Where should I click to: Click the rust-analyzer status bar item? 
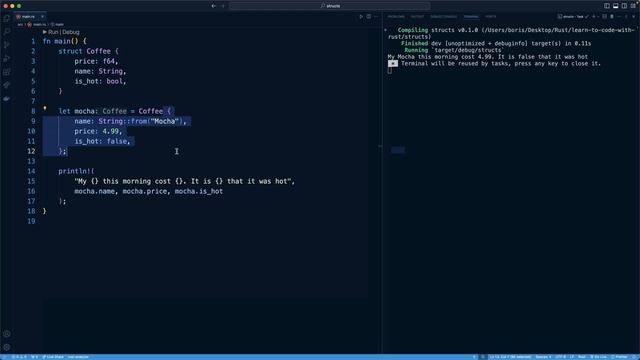pos(78,357)
